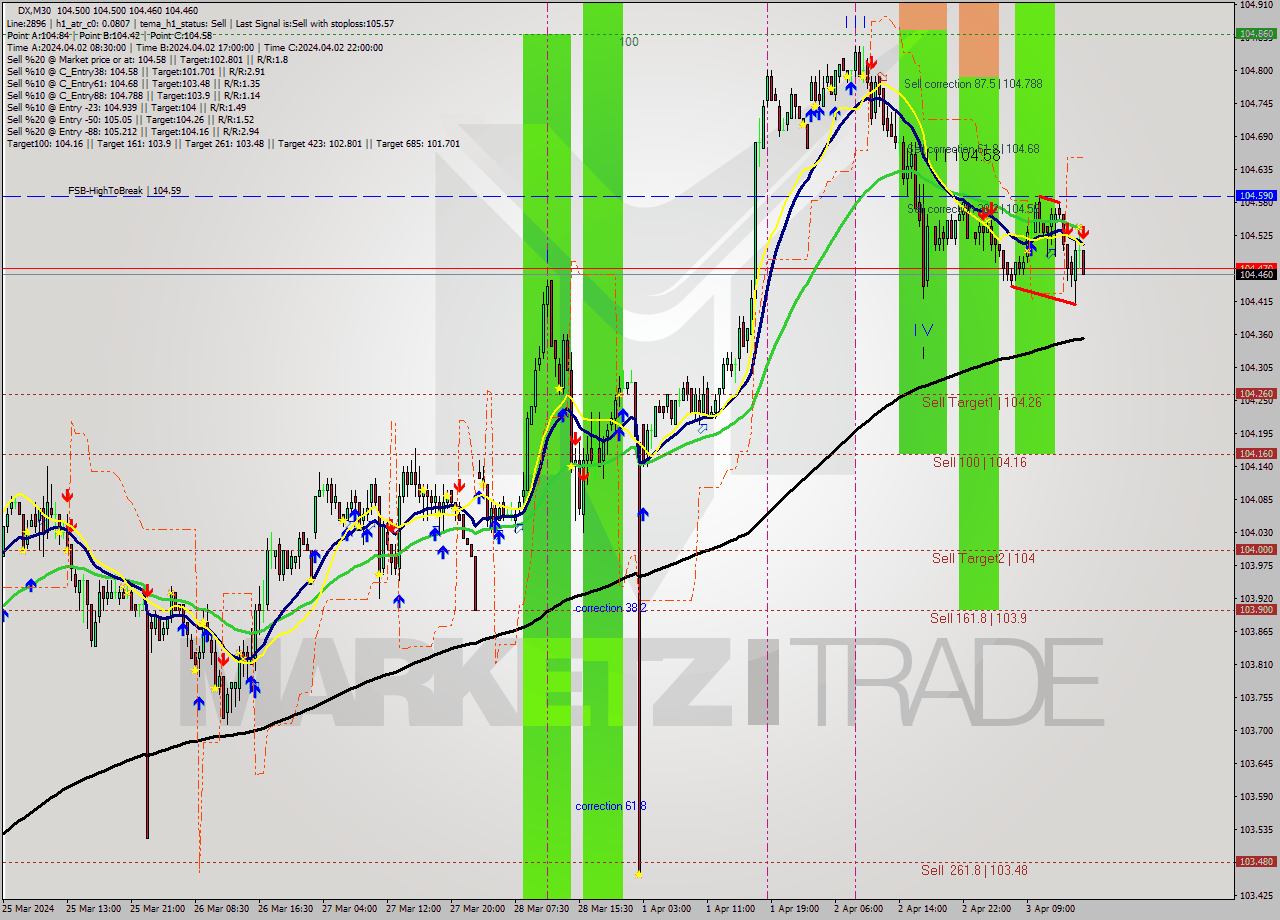Click the DX,M30 symbol title text

click(36, 10)
